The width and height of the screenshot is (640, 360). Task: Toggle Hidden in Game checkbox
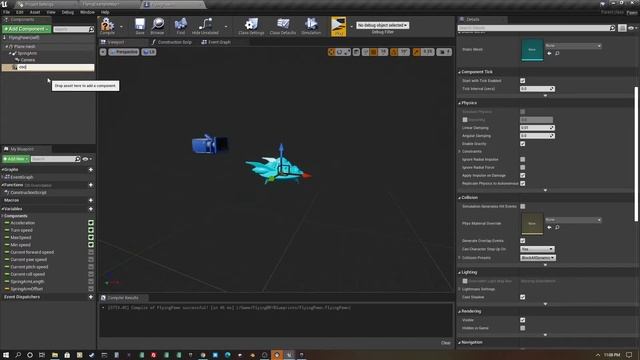click(x=522, y=328)
